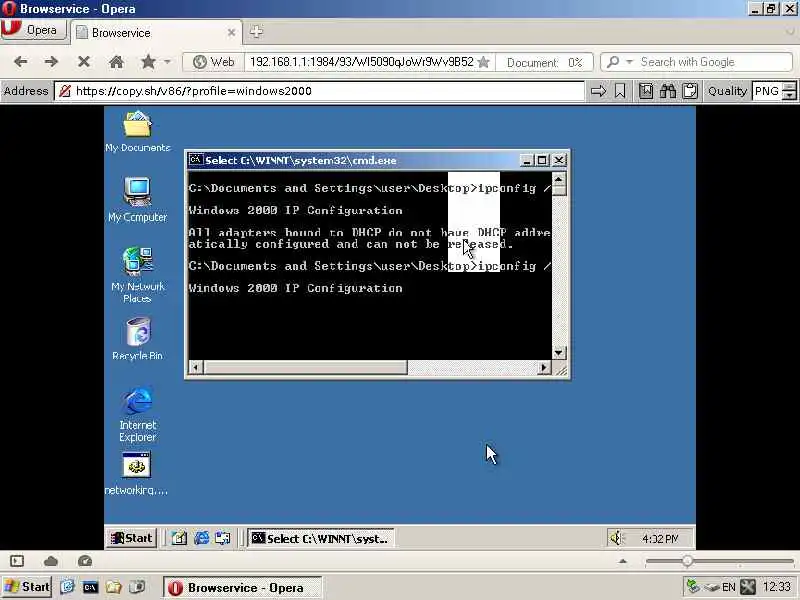This screenshot has height=600, width=800.
Task: Open the My Documents desktop icon
Action: click(138, 132)
